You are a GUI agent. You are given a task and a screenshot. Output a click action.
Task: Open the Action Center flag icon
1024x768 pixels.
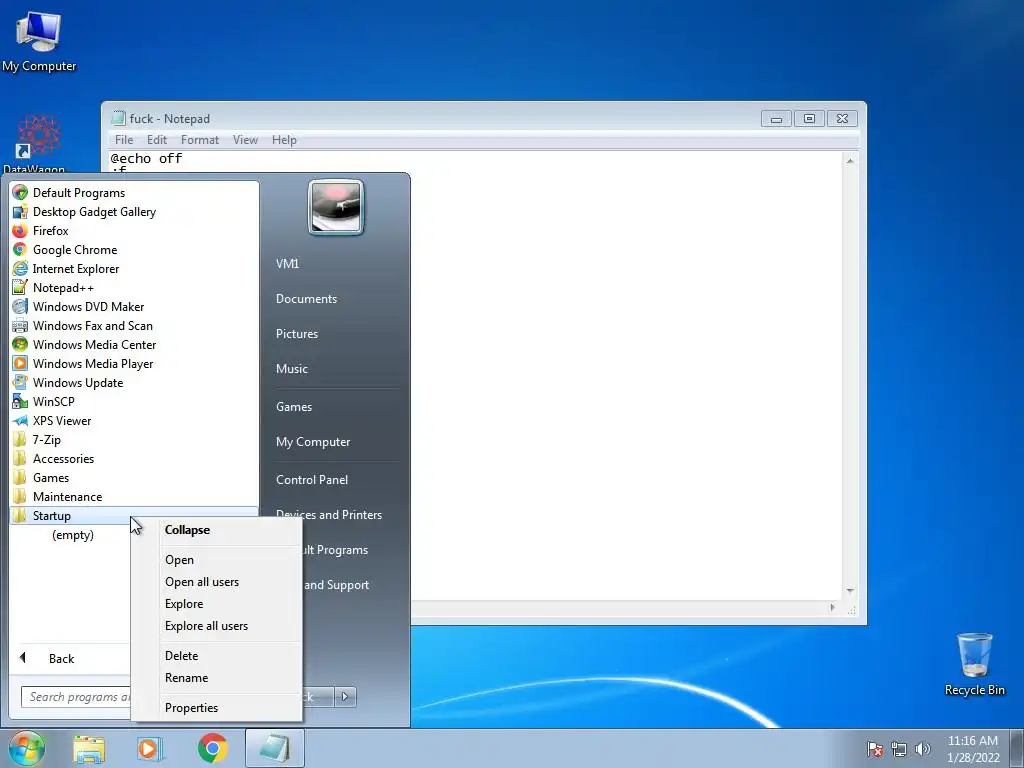pyautogui.click(x=875, y=749)
